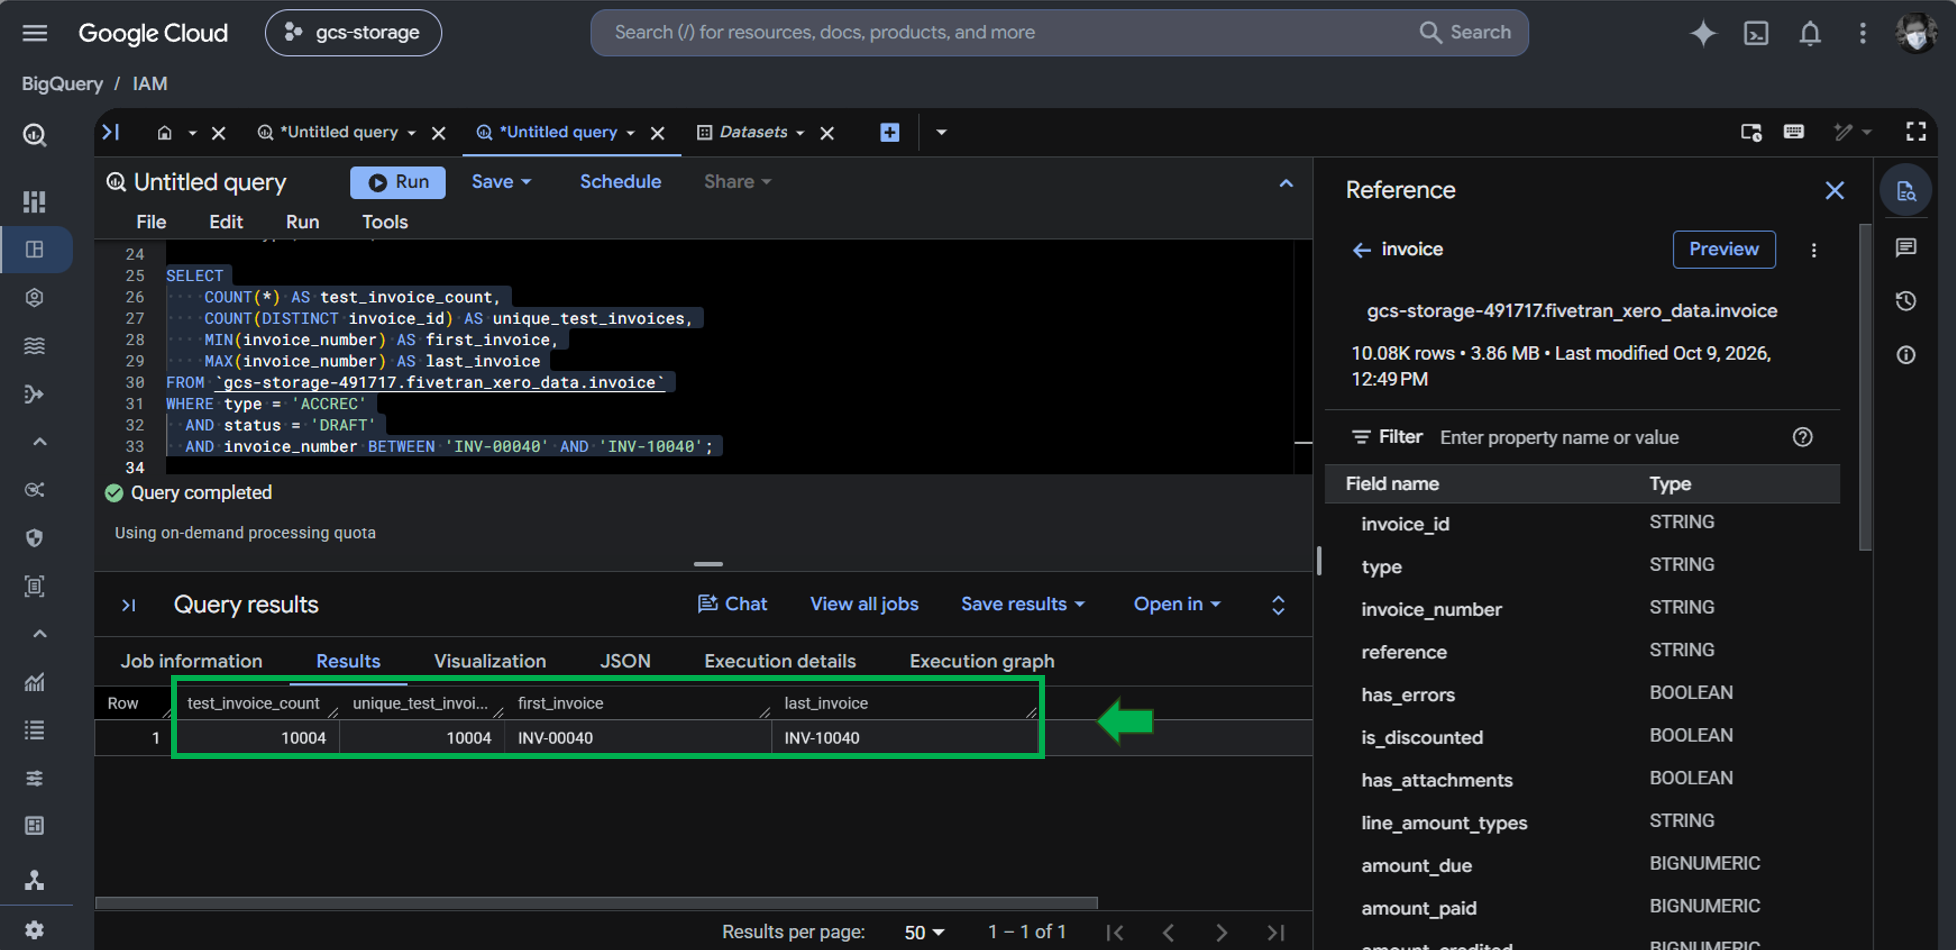Screen dimensions: 1956x950
Task: Open the Gemini sparkle assistant icon
Action: click(1703, 33)
